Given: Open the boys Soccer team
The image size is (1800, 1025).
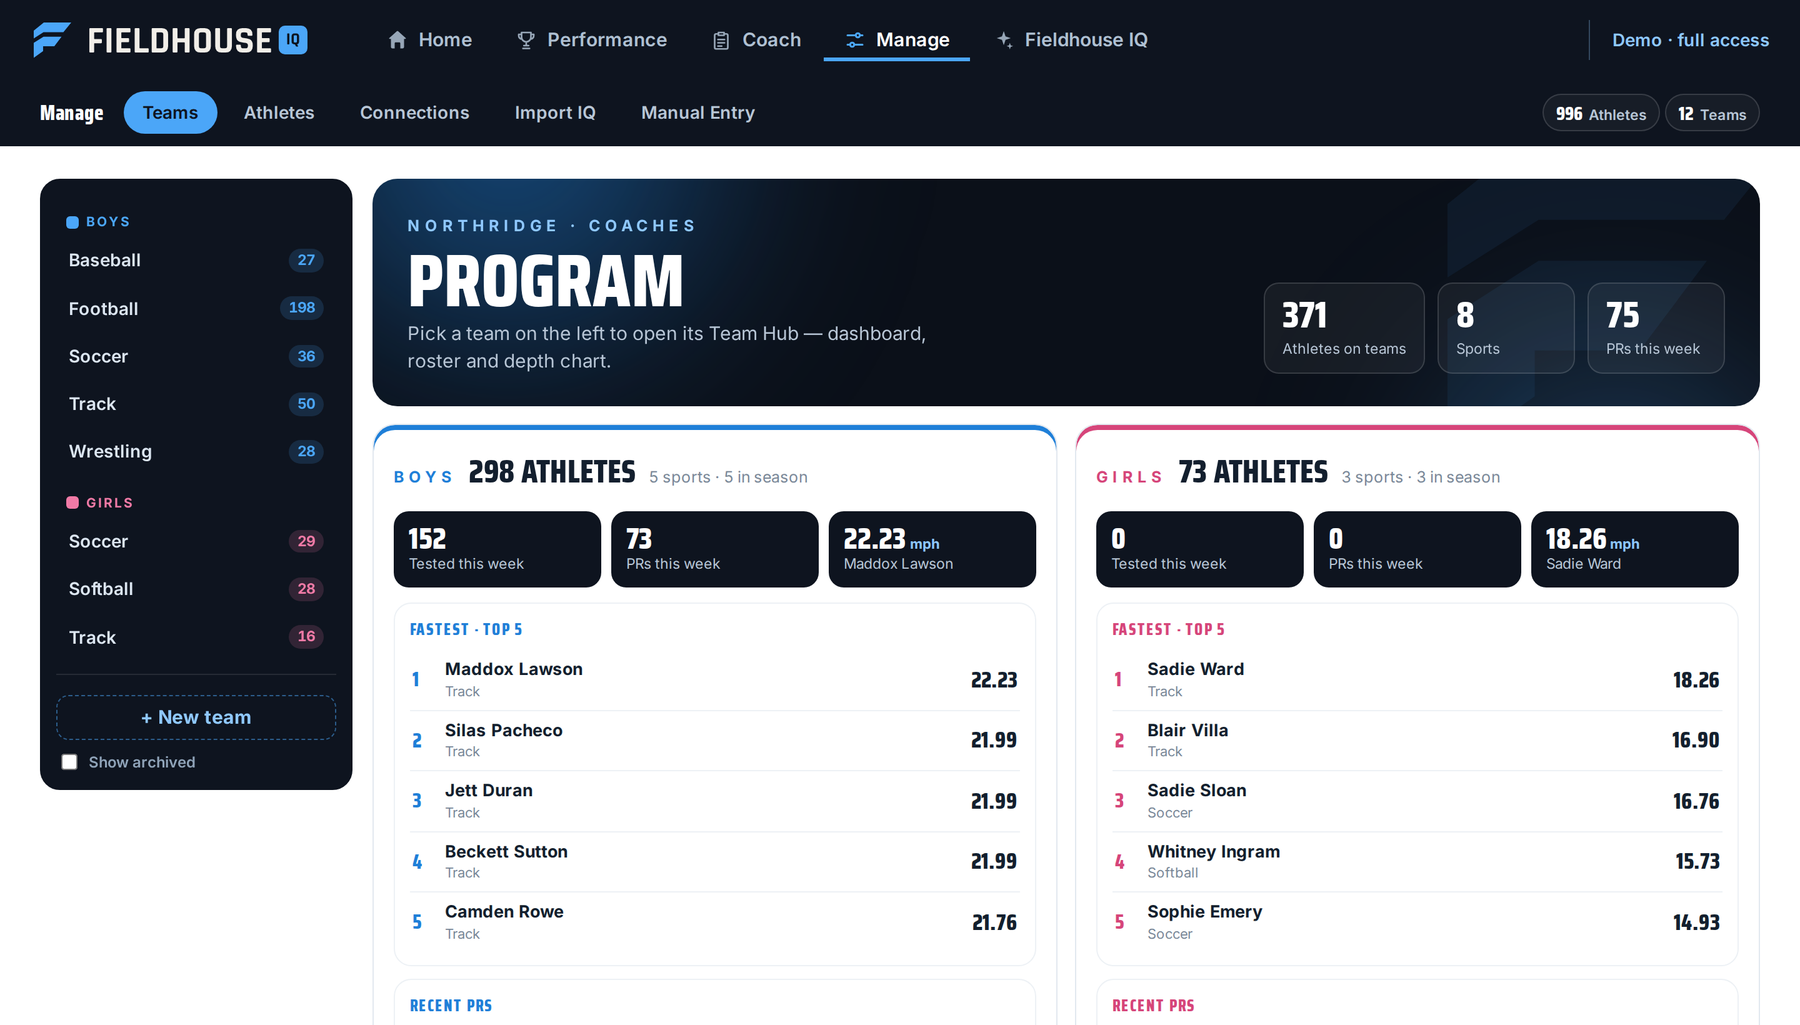Looking at the screenshot, I should 196,356.
